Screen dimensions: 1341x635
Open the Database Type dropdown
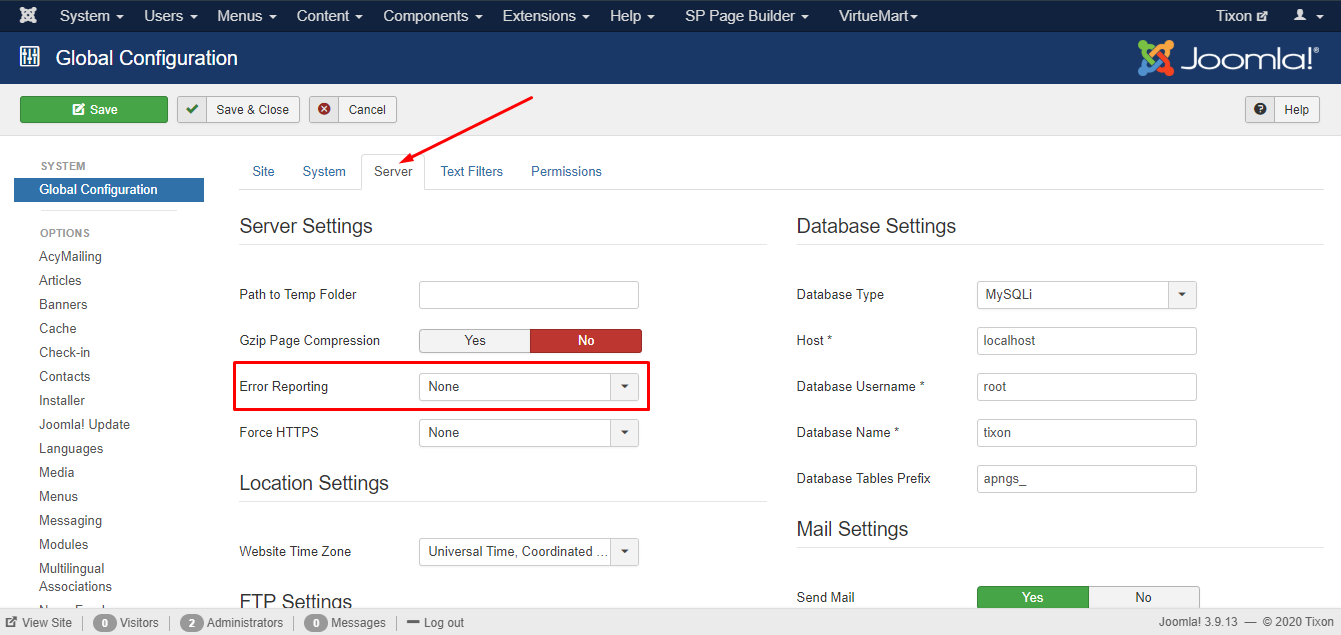pyautogui.click(x=1086, y=295)
